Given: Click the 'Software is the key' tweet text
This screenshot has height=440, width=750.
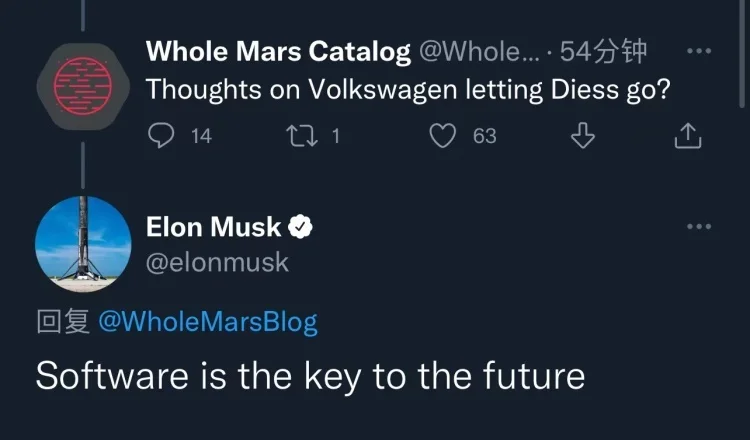Looking at the screenshot, I should [310, 376].
